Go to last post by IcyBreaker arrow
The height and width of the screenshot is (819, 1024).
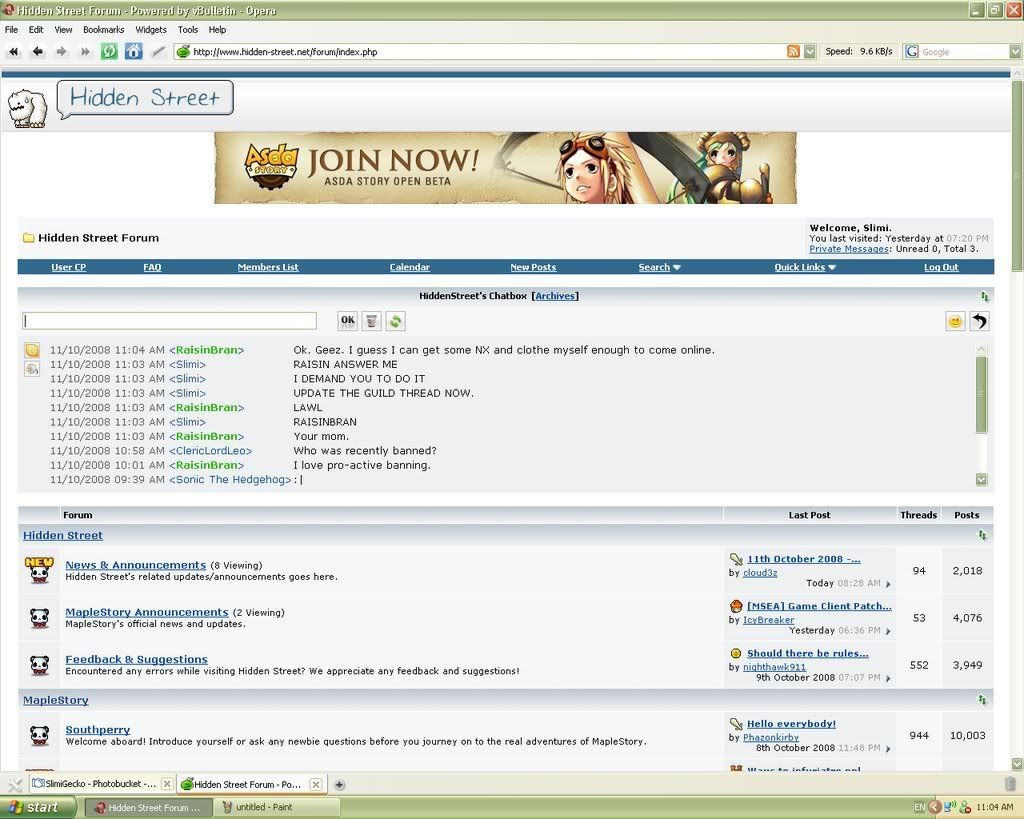pyautogui.click(x=888, y=631)
